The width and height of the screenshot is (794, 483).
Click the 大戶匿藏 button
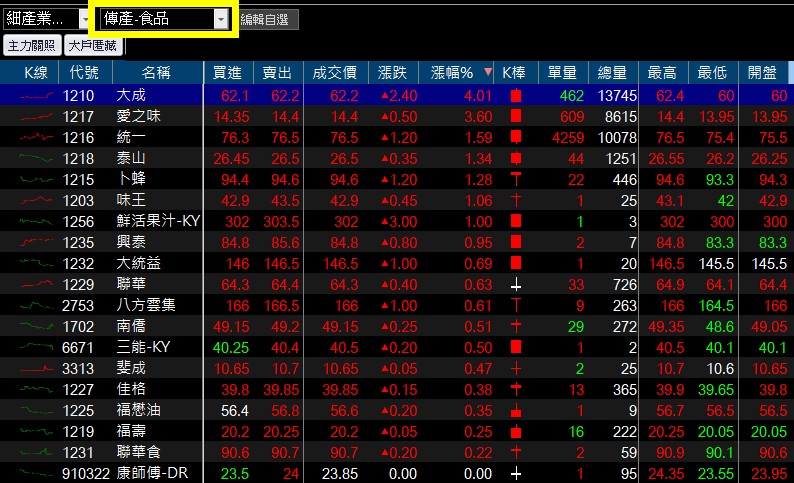click(93, 46)
